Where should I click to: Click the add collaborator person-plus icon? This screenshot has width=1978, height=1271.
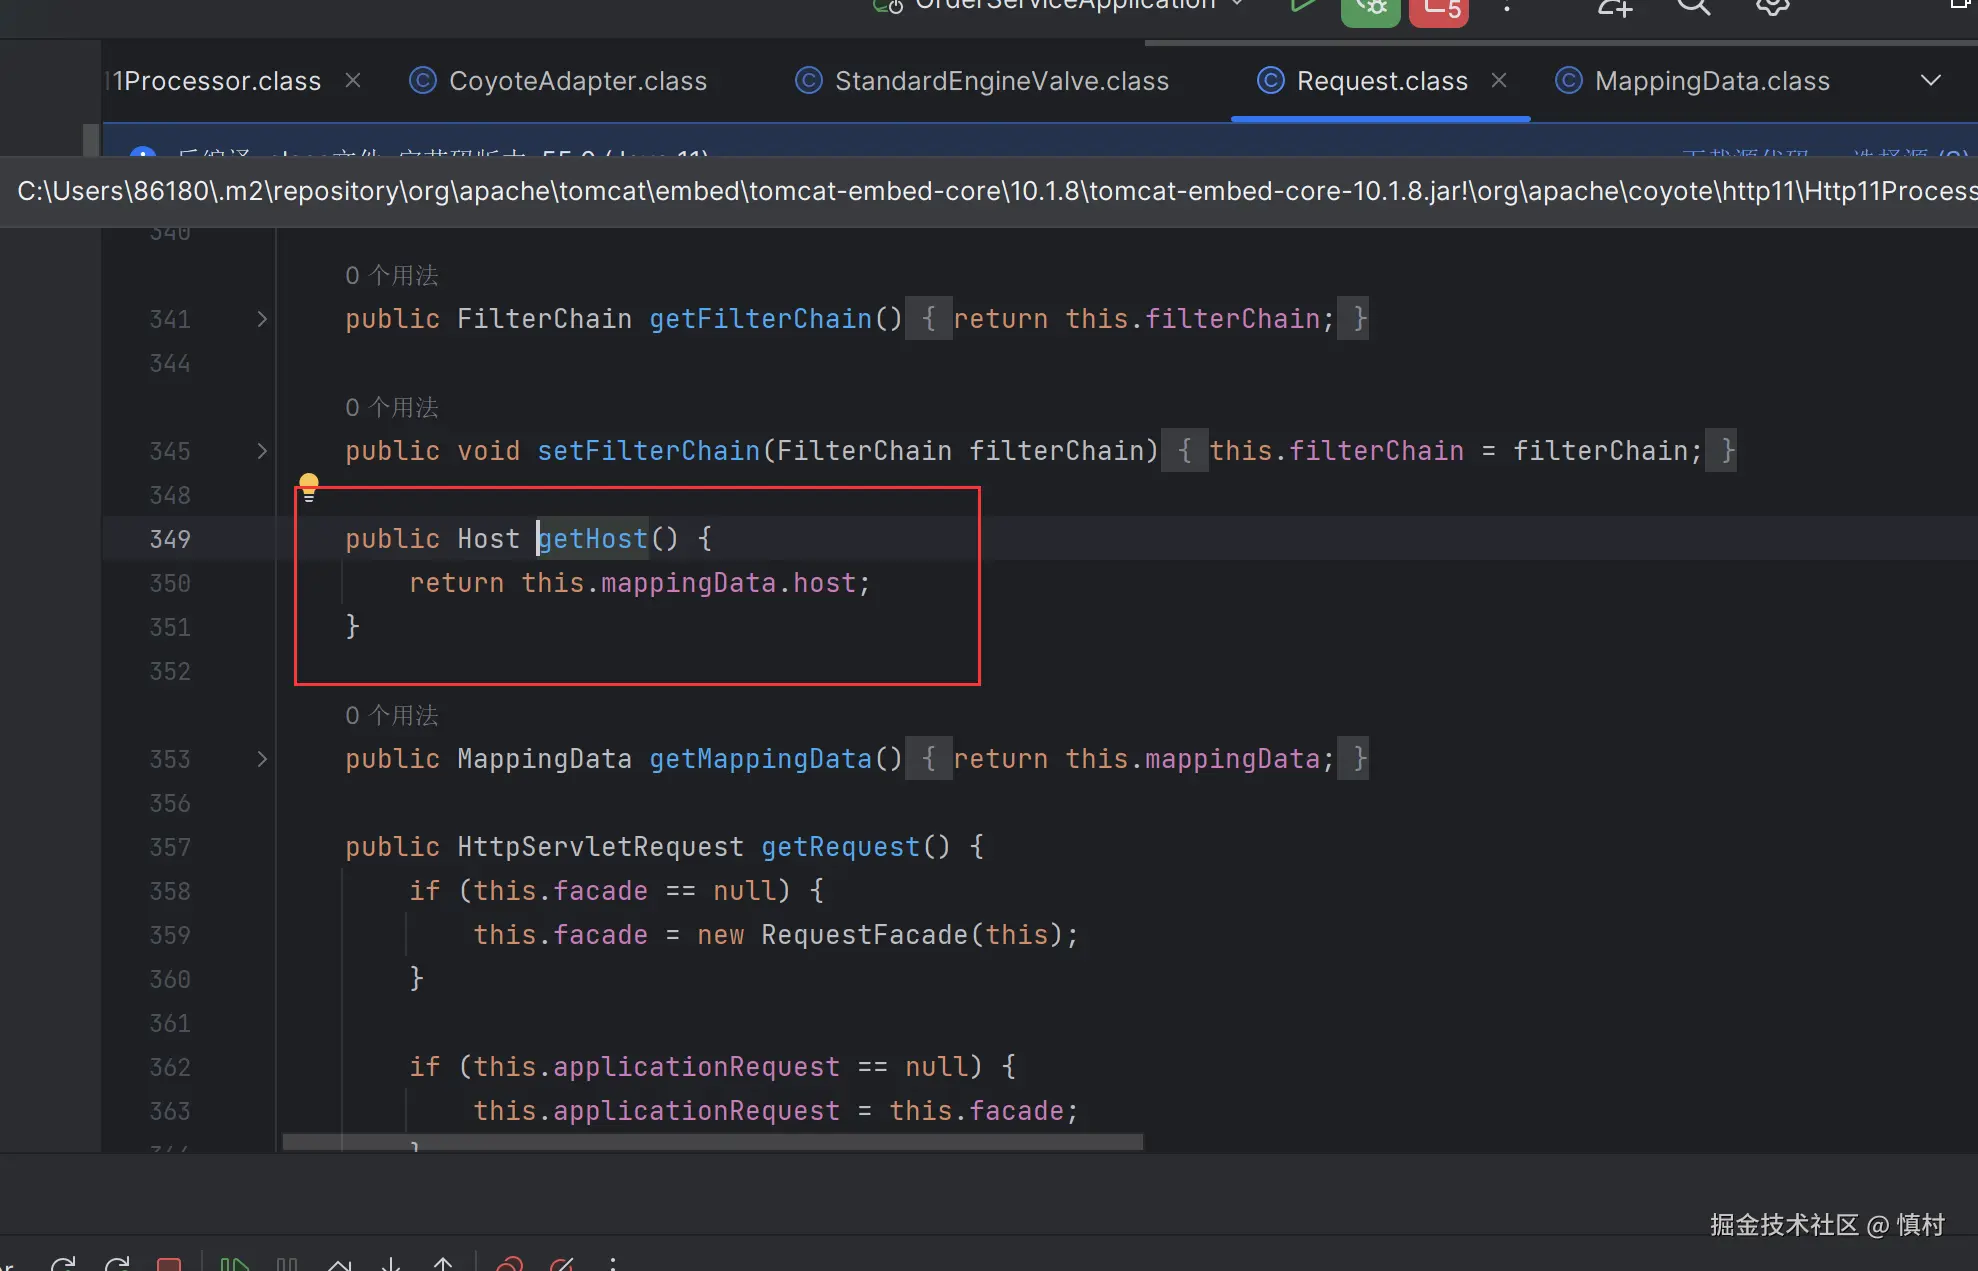click(1614, 8)
